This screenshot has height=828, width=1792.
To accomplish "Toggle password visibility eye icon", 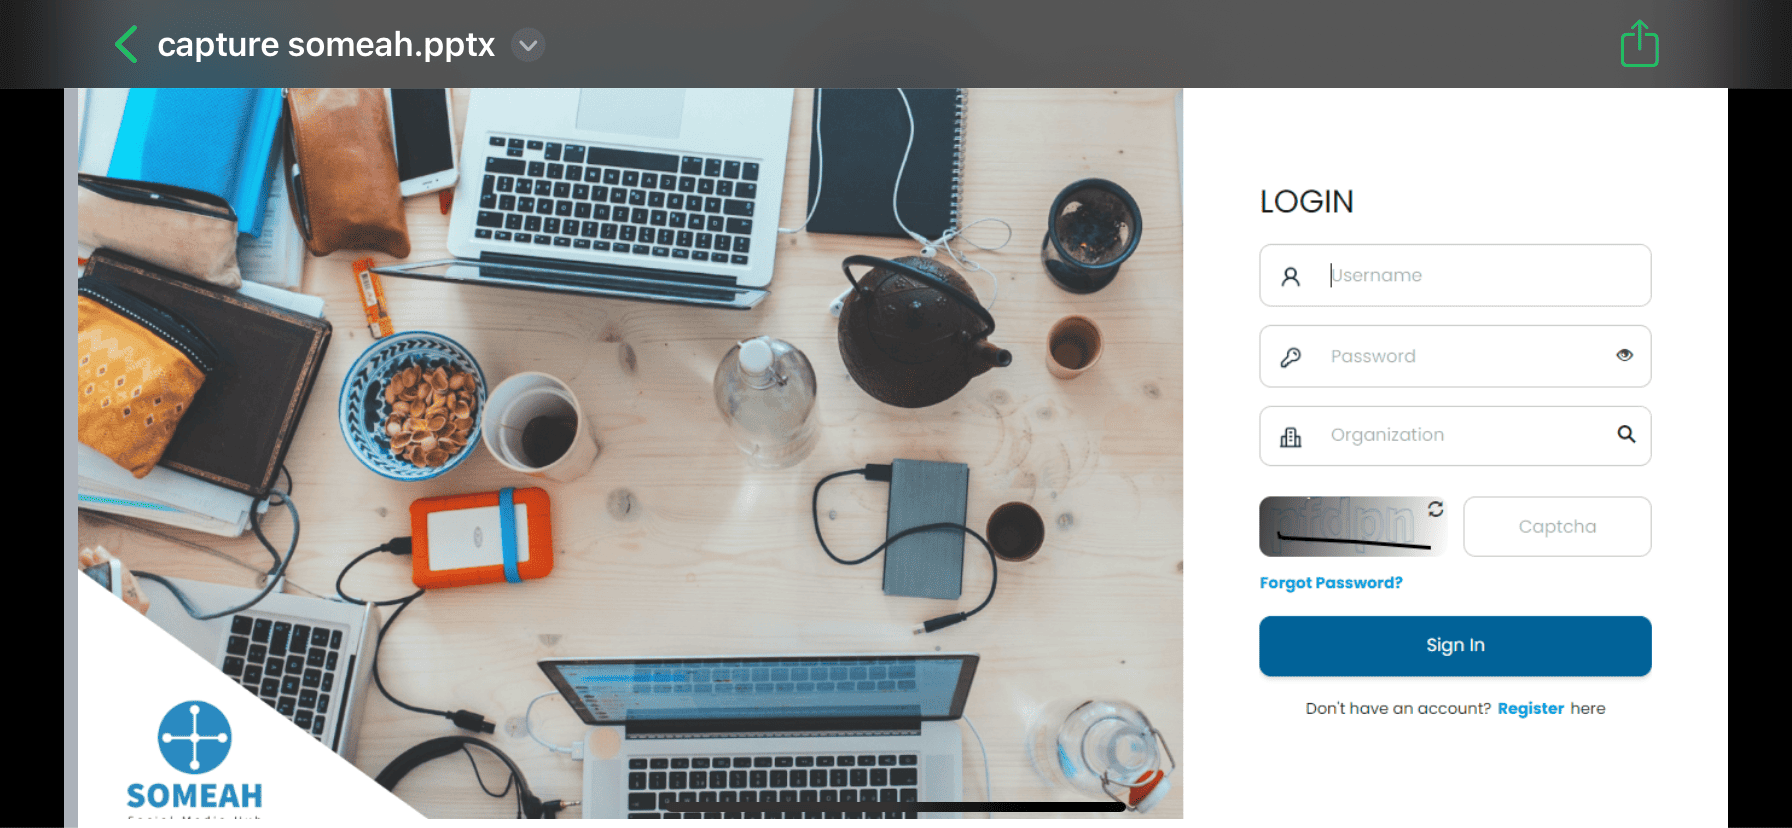I will 1625,355.
